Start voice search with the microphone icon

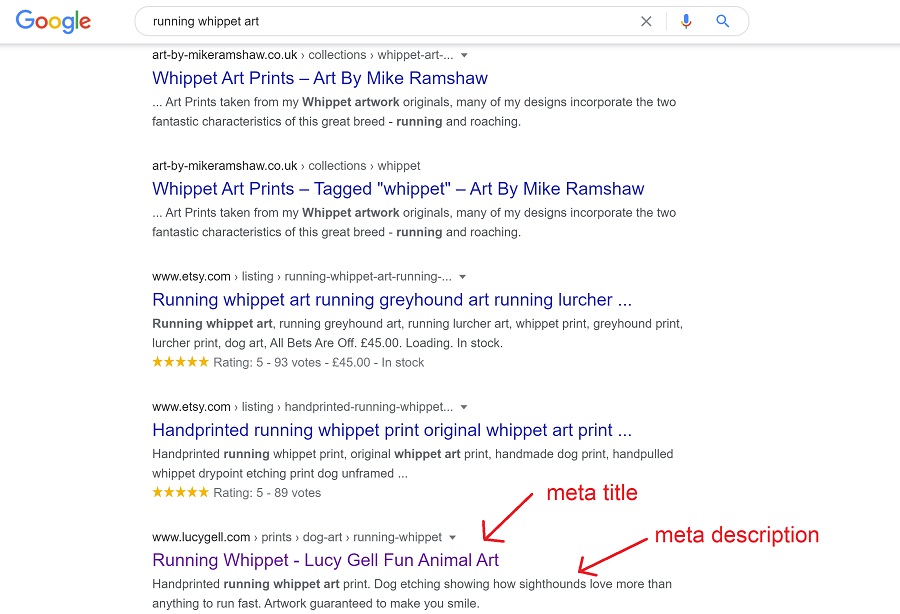tap(685, 21)
